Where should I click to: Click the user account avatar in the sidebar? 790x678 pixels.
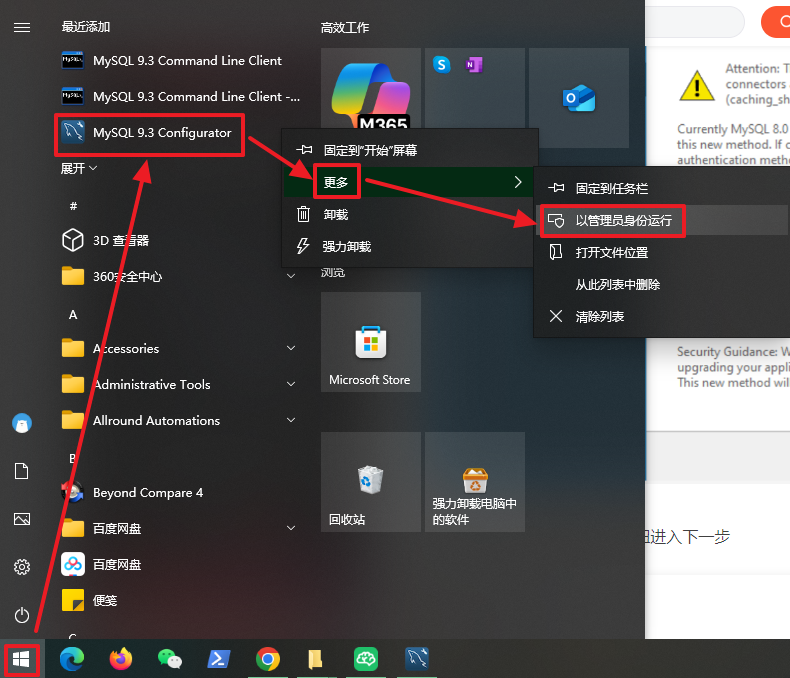coord(22,424)
